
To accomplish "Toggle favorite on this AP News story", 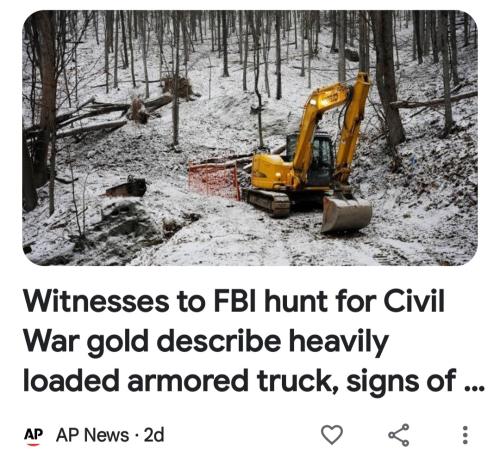I will pos(332,435).
